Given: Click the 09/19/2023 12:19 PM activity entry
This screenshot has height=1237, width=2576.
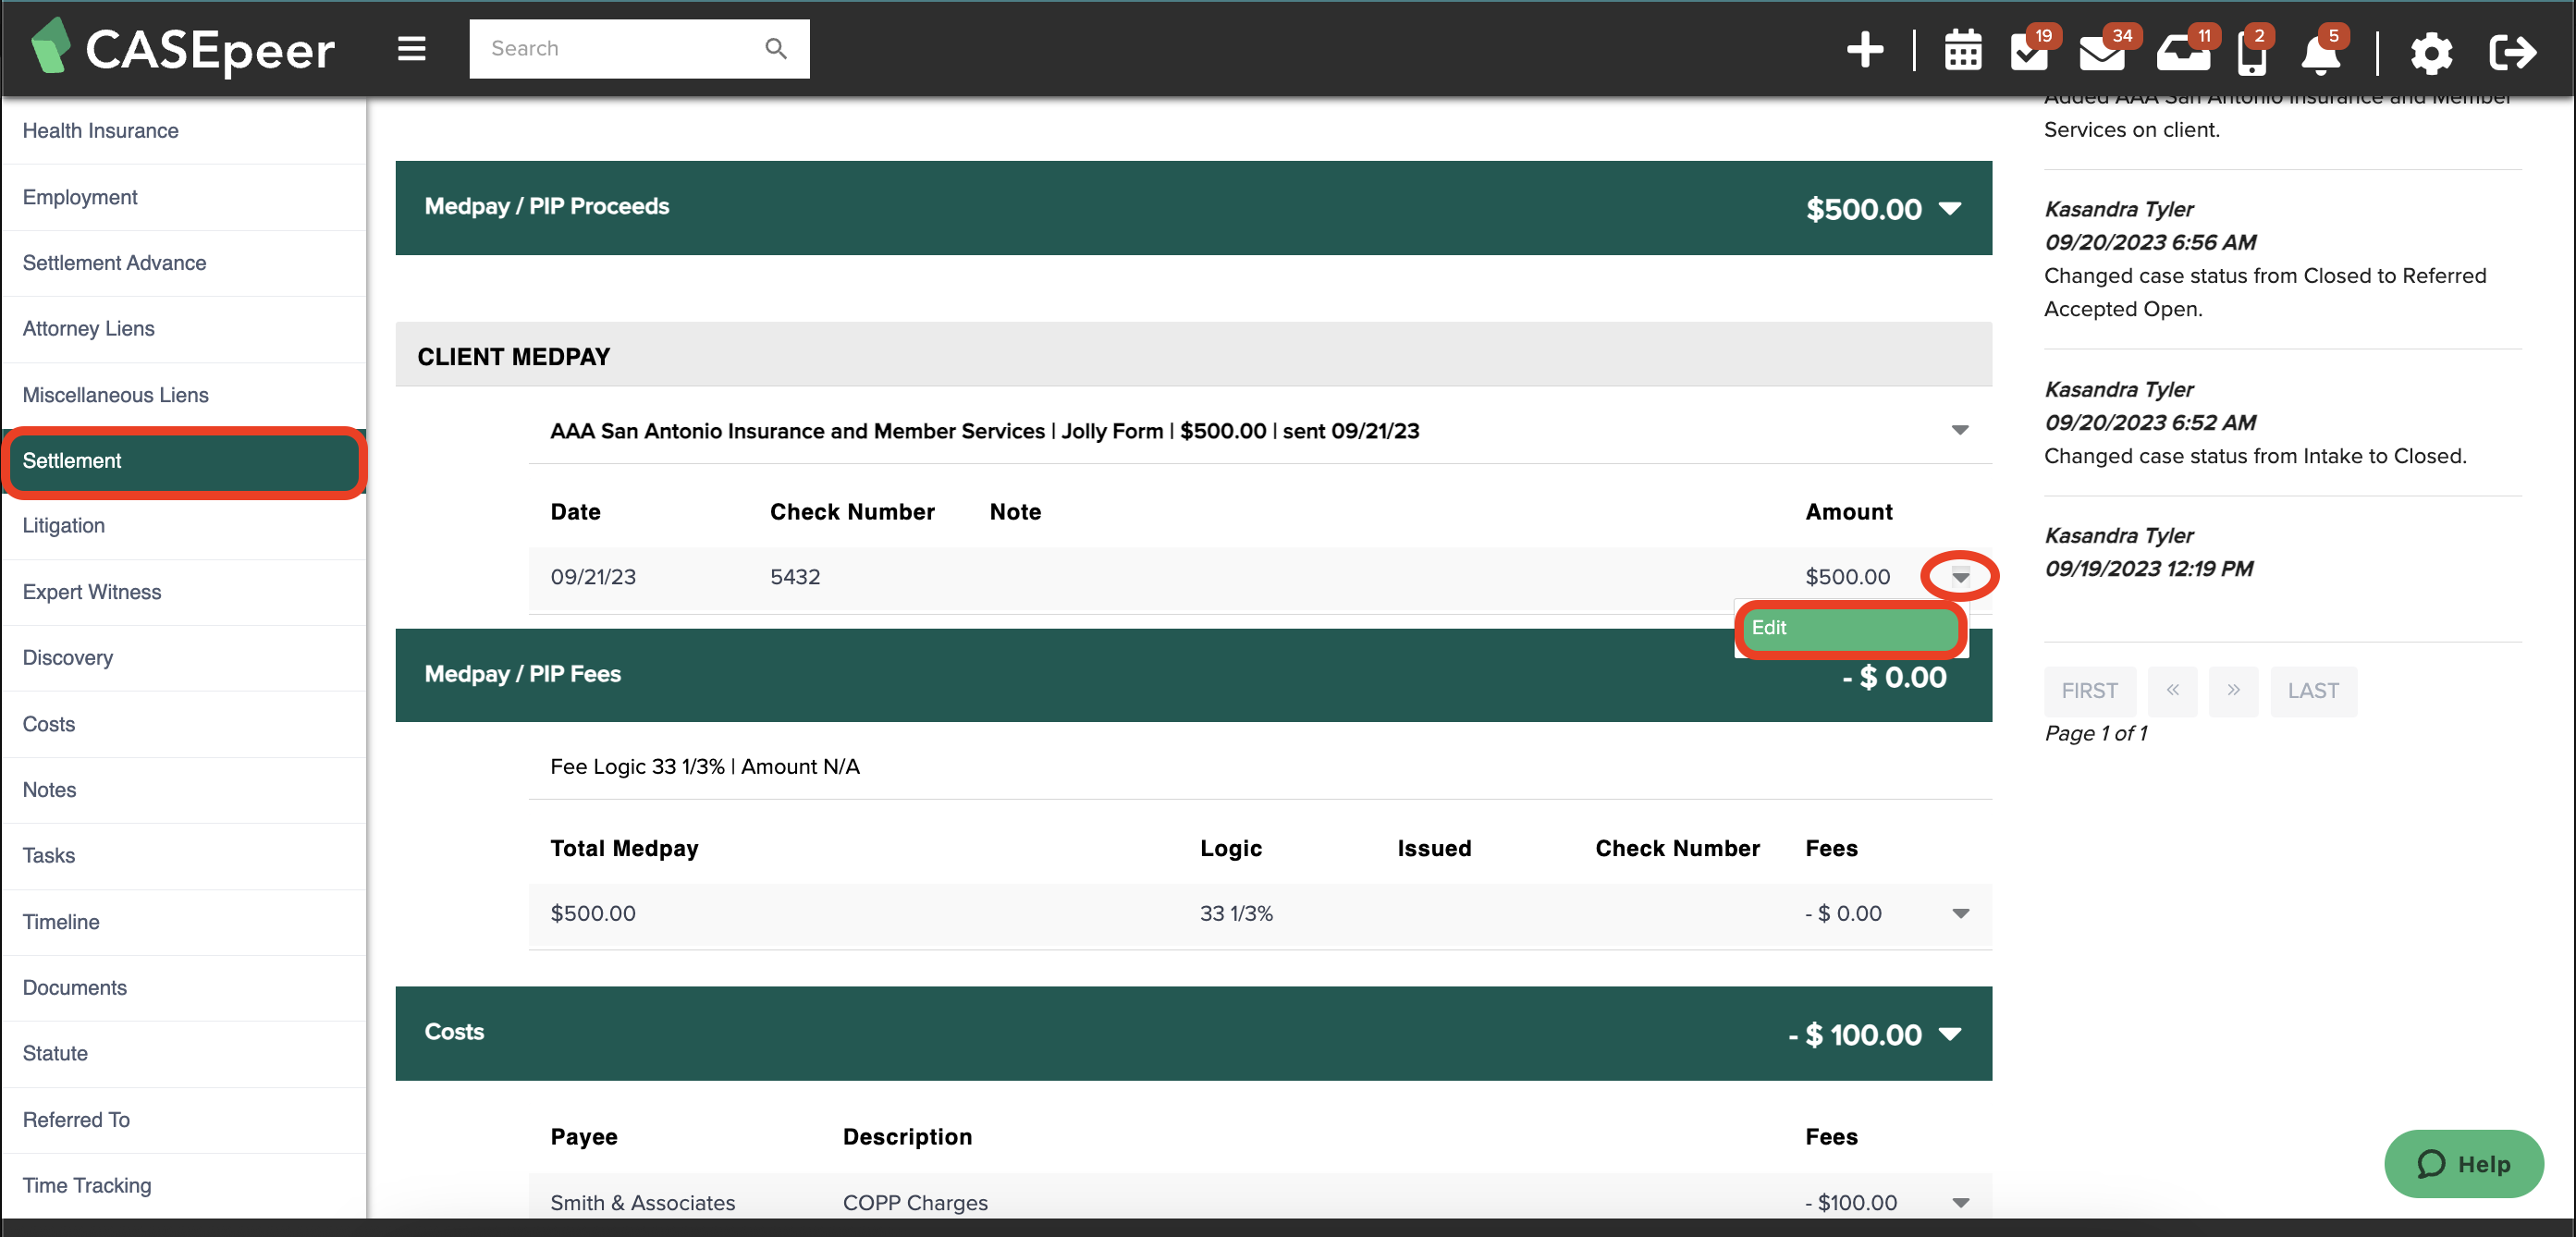Looking at the screenshot, I should pyautogui.click(x=2282, y=552).
